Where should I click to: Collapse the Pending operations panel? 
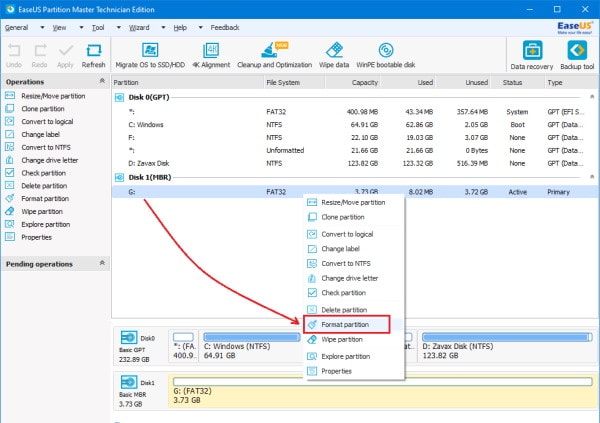[102, 263]
